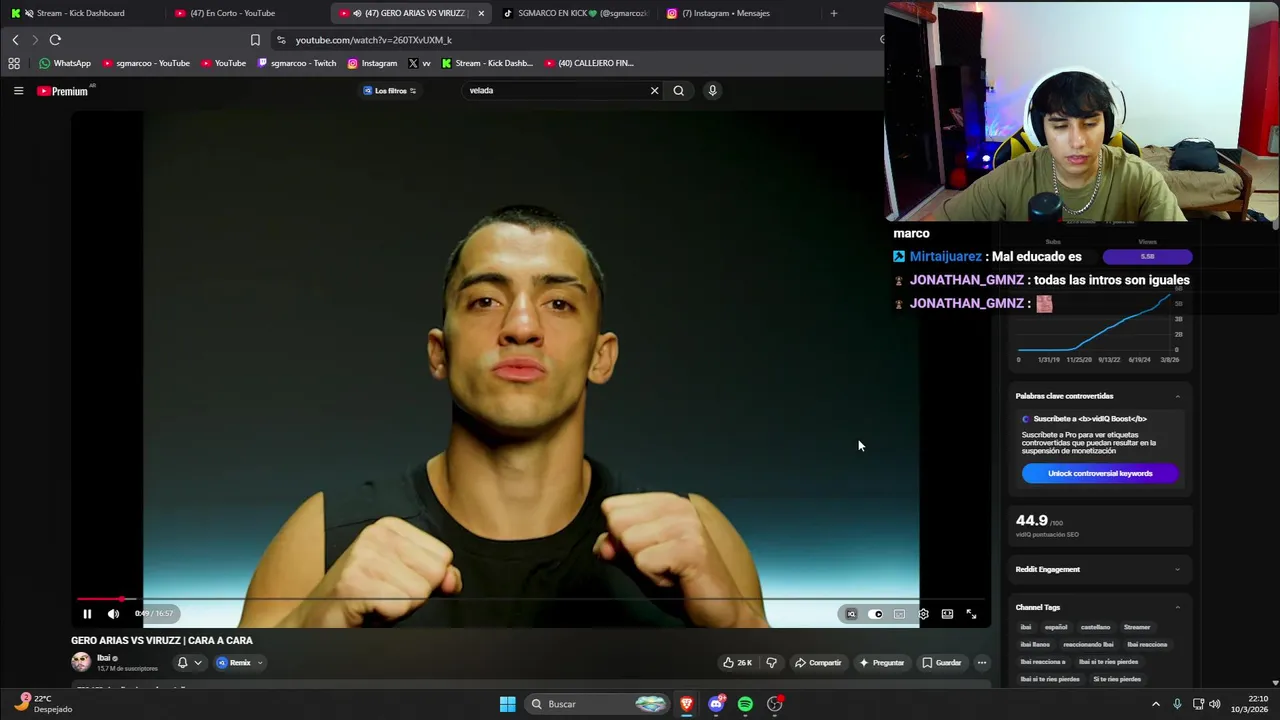Click the notification bell for Ibai
The height and width of the screenshot is (720, 1280).
coord(182,662)
